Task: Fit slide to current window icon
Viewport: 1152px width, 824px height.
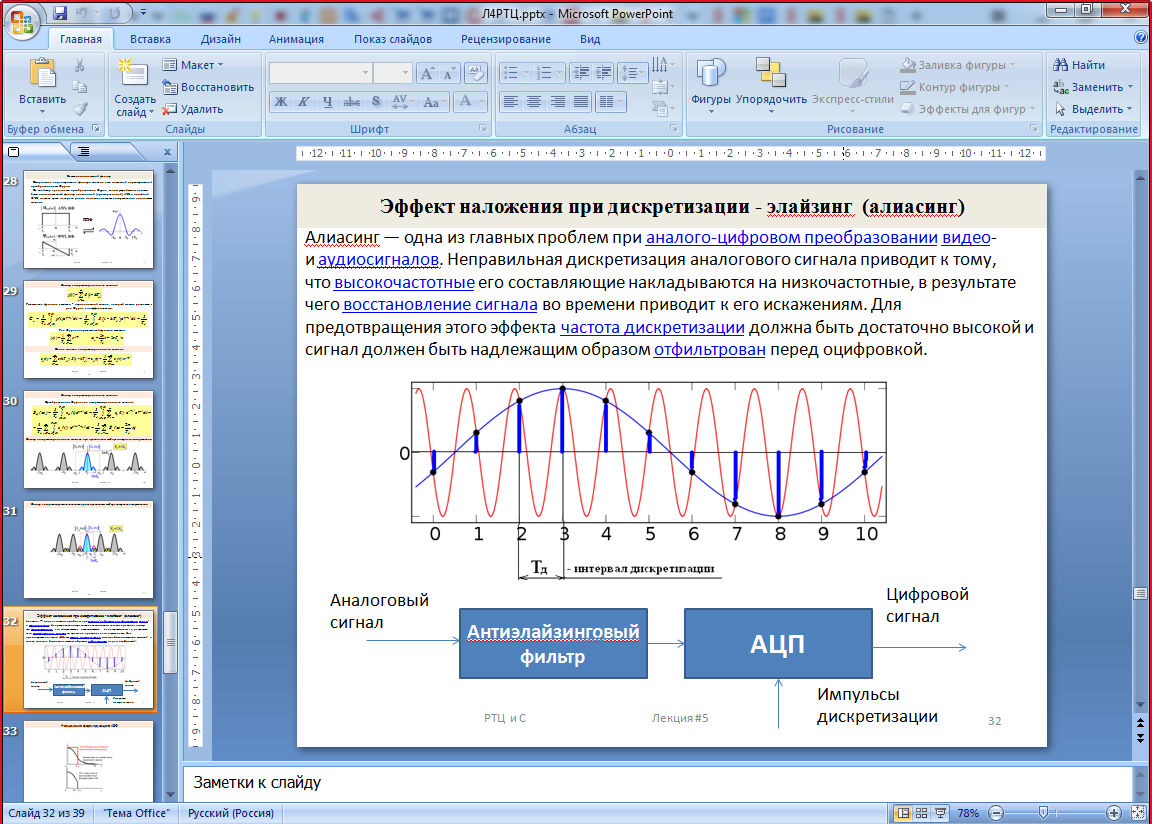Action: (x=1137, y=813)
